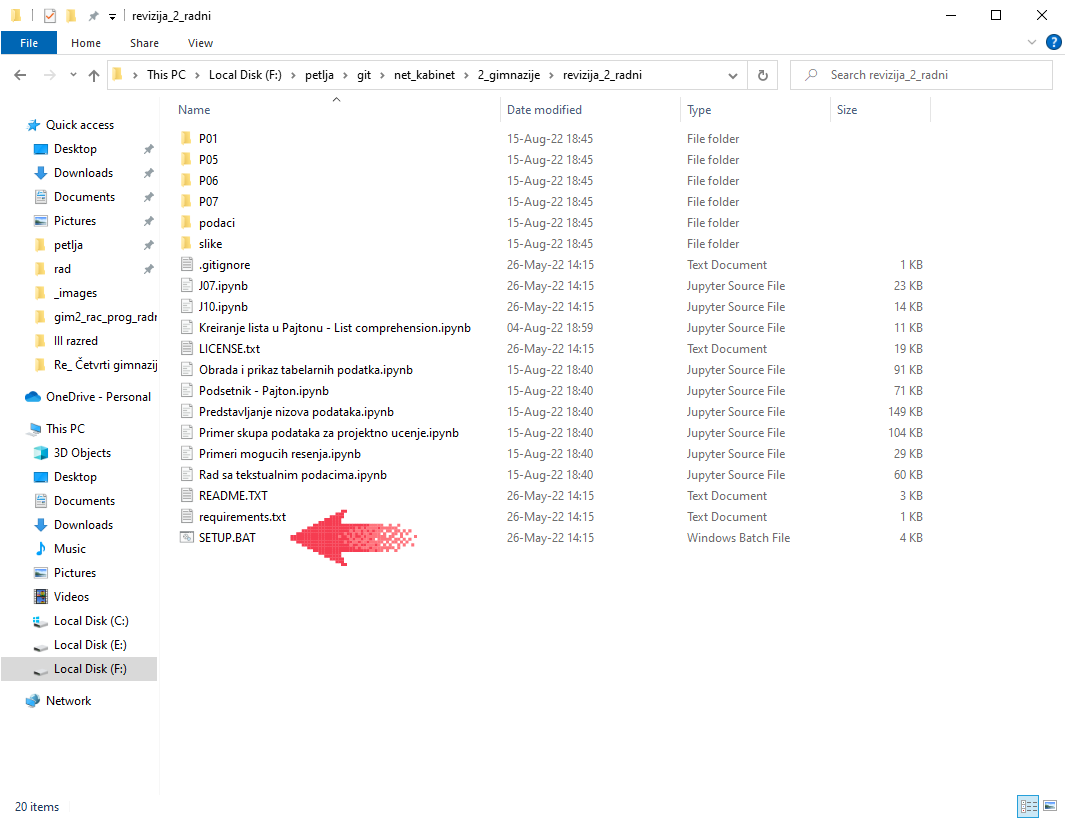The image size is (1066, 819).
Task: Click the Refresh button beside address bar
Action: point(763,75)
